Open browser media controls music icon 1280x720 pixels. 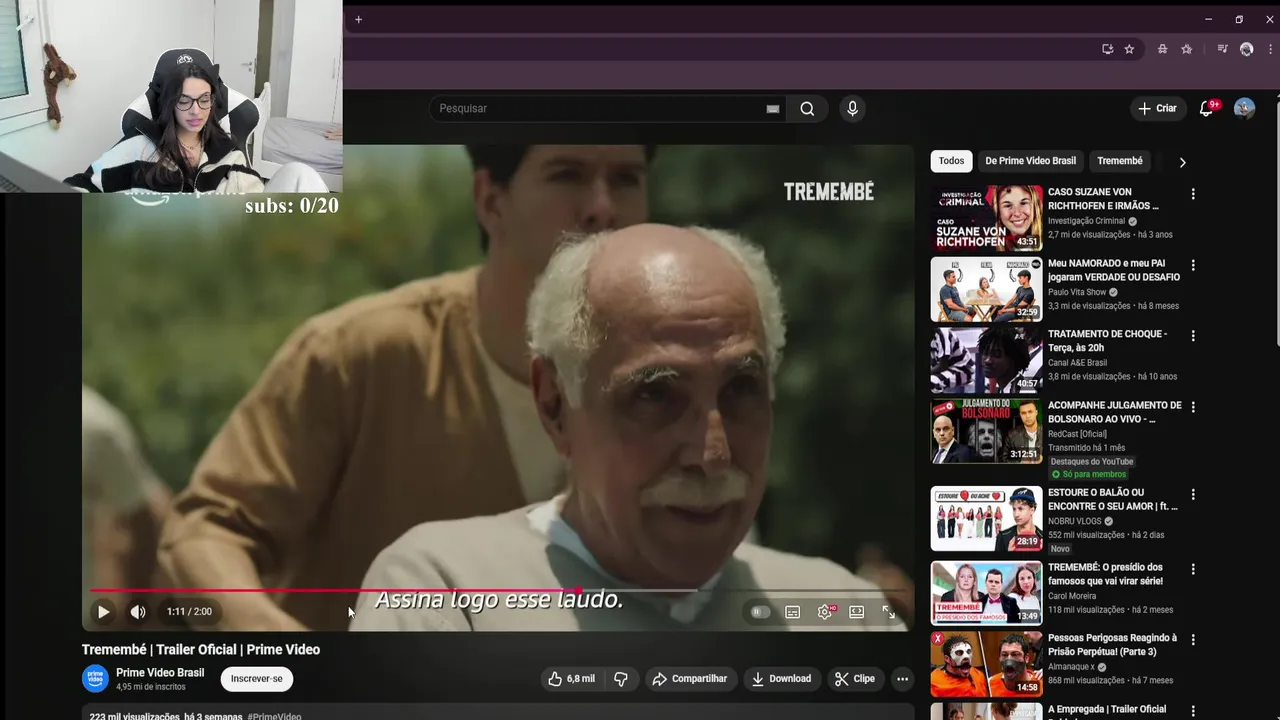[1222, 49]
